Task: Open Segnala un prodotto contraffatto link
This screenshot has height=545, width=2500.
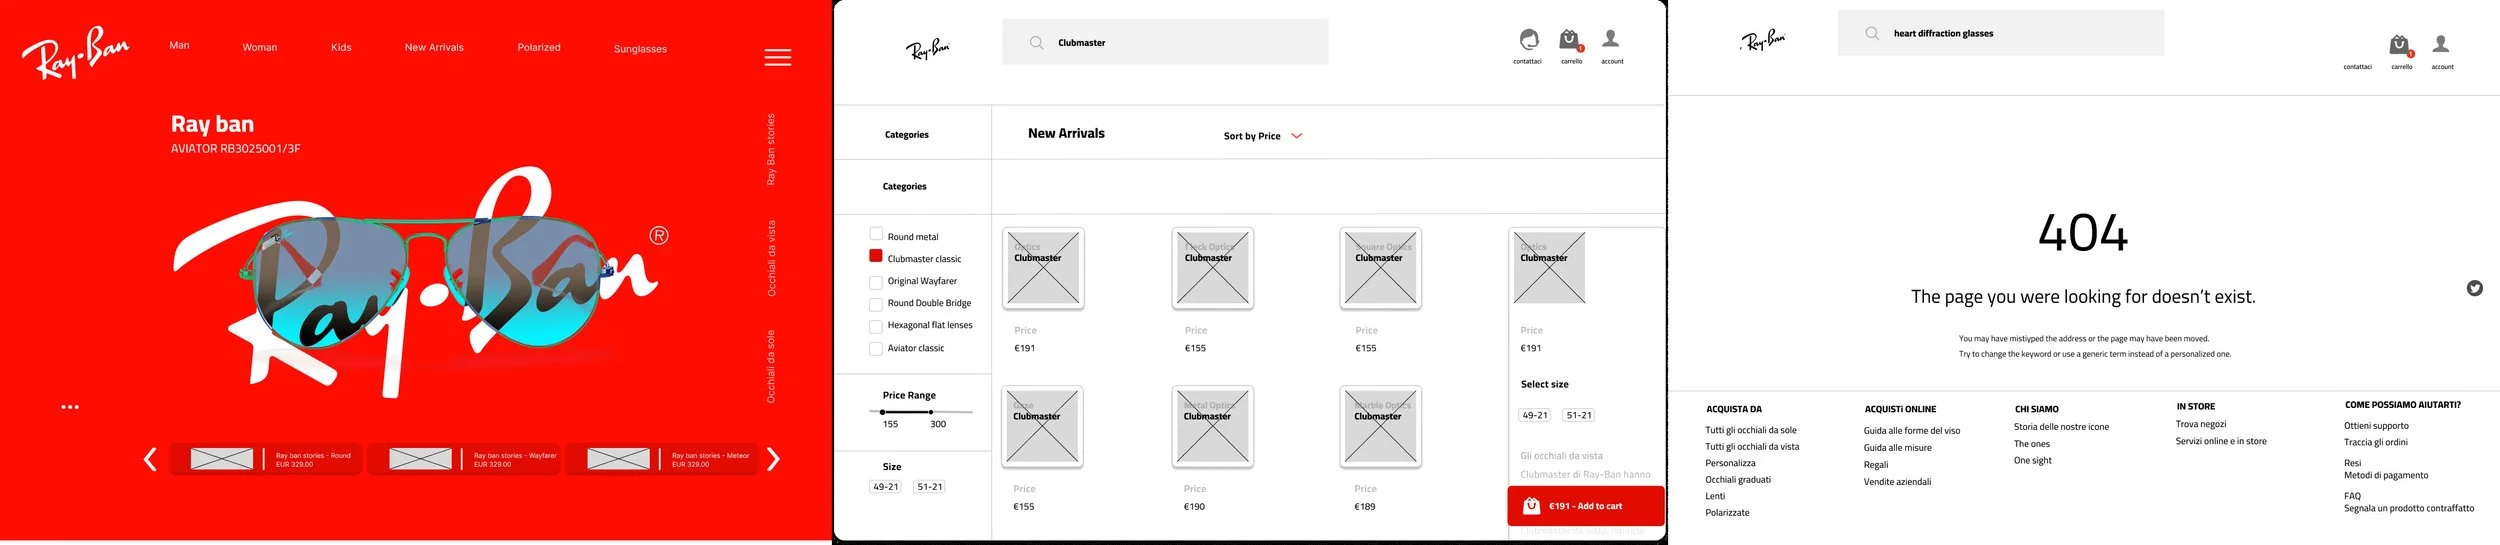Action: pyautogui.click(x=2409, y=509)
